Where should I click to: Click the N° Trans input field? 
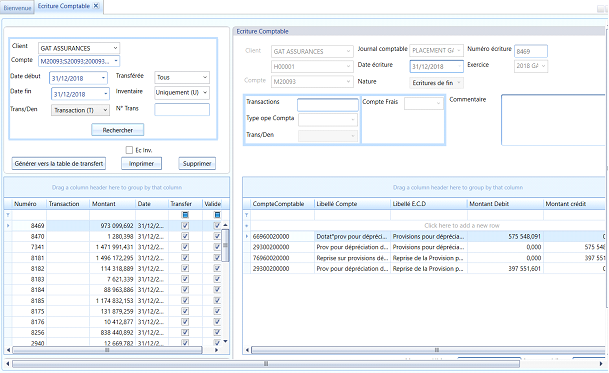click(x=182, y=110)
